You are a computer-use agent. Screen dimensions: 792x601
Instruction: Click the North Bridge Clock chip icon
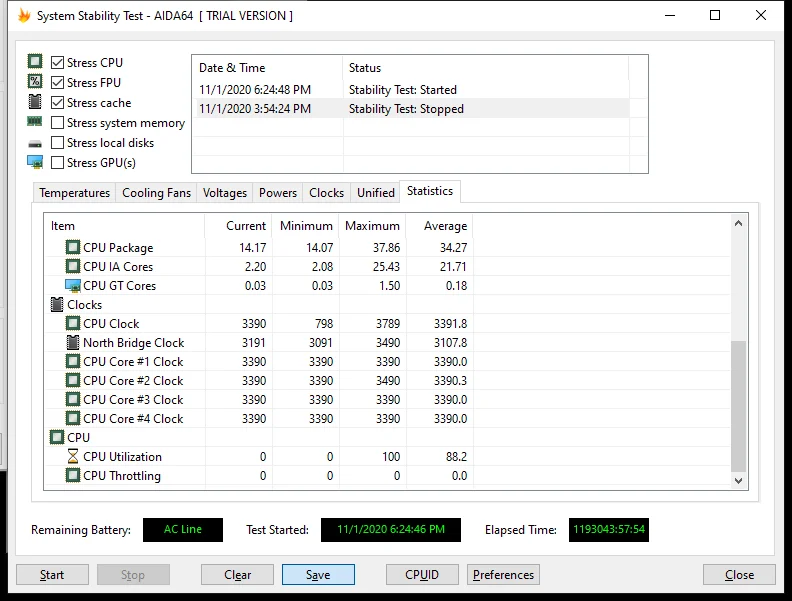[73, 342]
